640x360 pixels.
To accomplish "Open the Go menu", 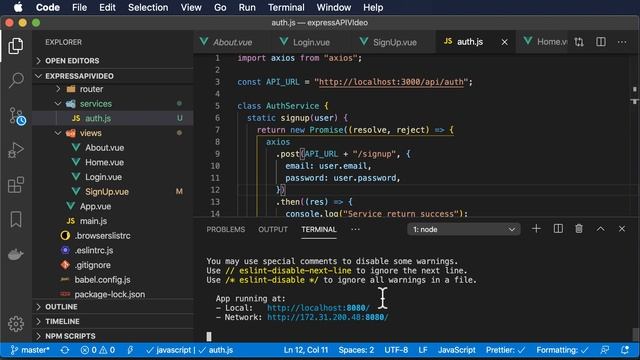I will coord(220,7).
